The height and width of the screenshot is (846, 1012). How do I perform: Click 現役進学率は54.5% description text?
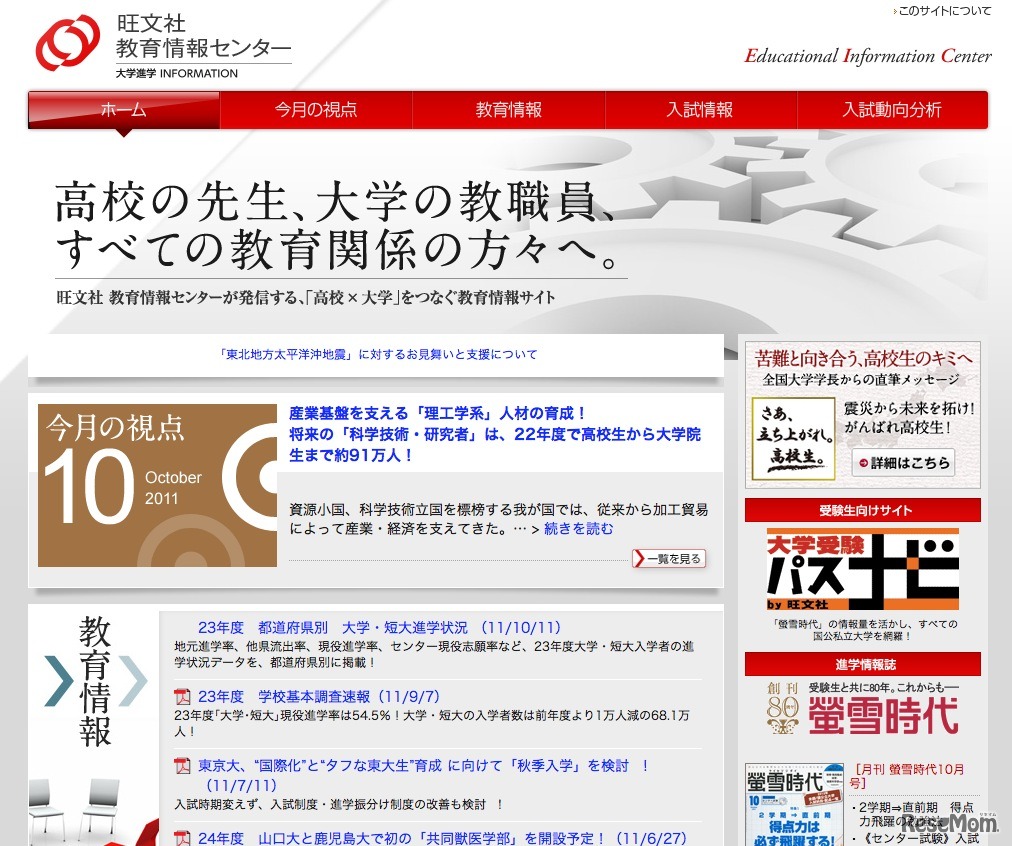[432, 723]
